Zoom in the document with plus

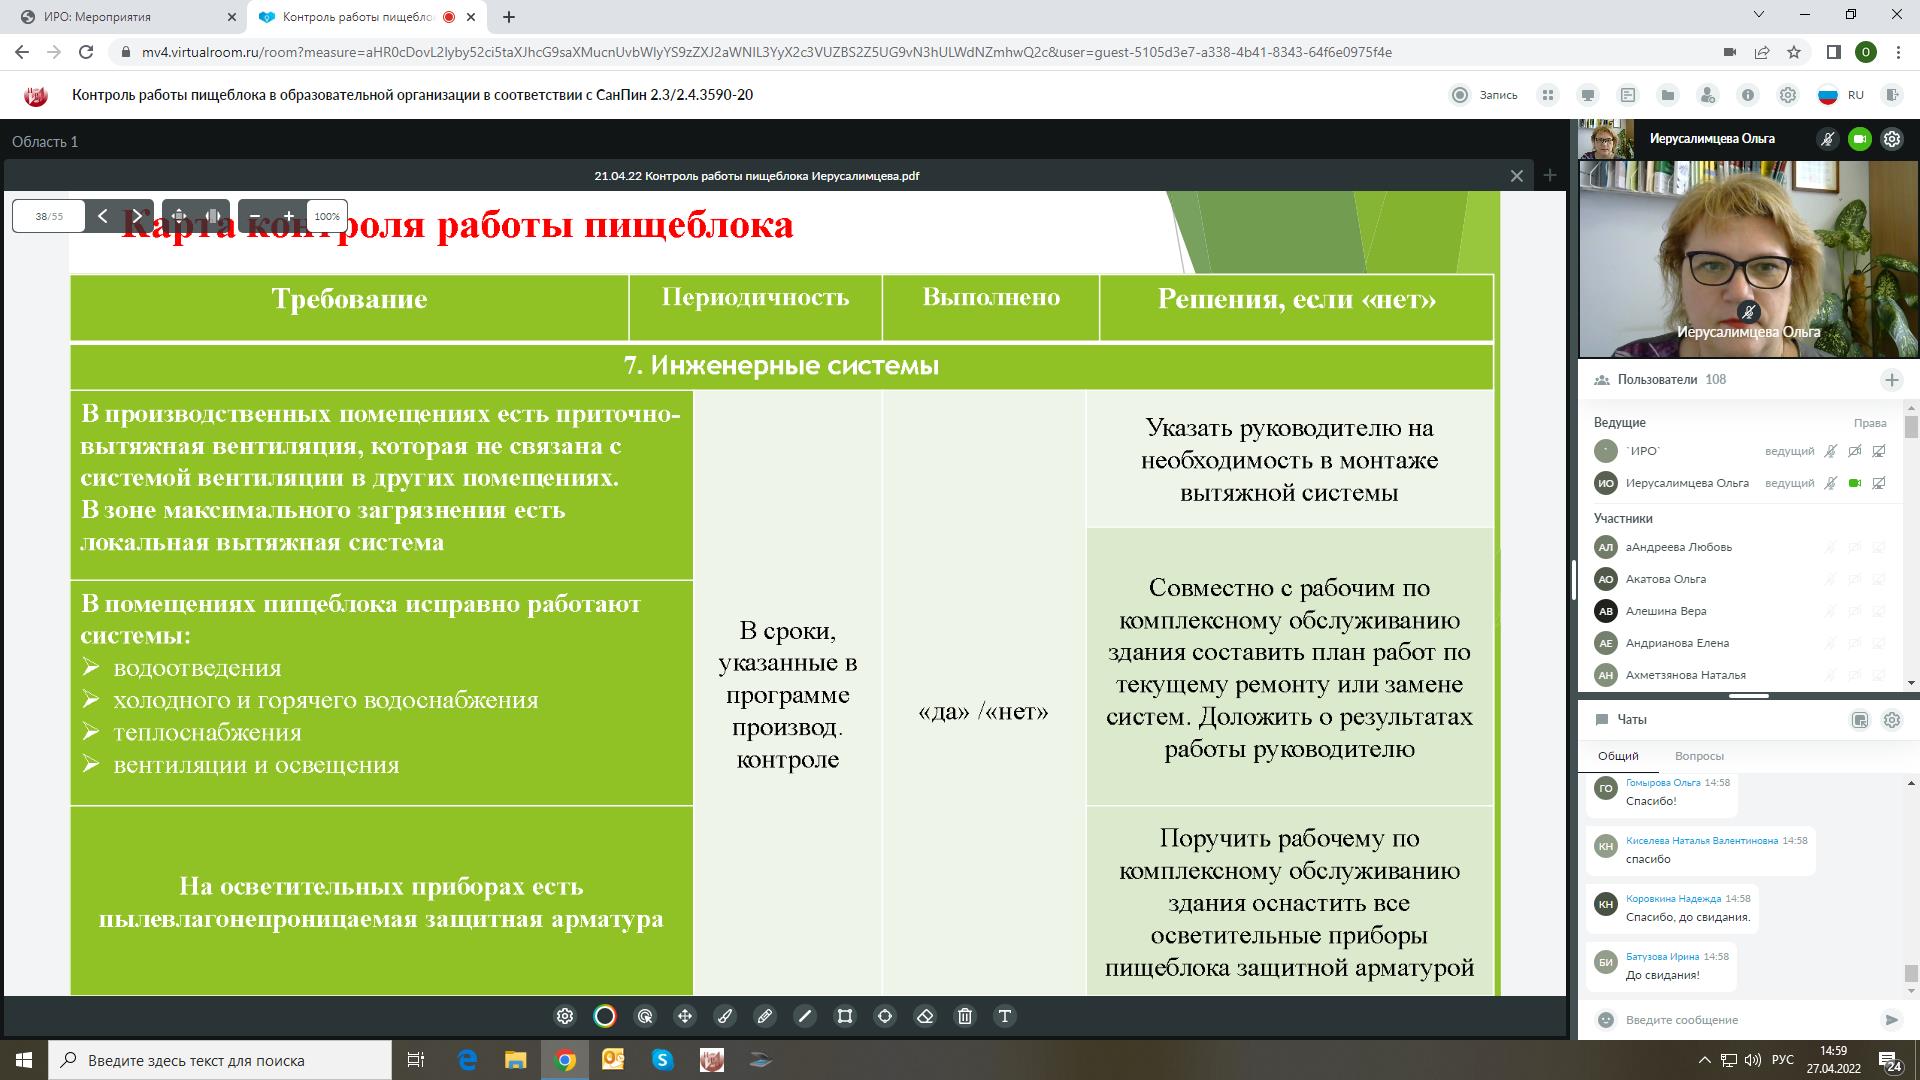point(289,216)
